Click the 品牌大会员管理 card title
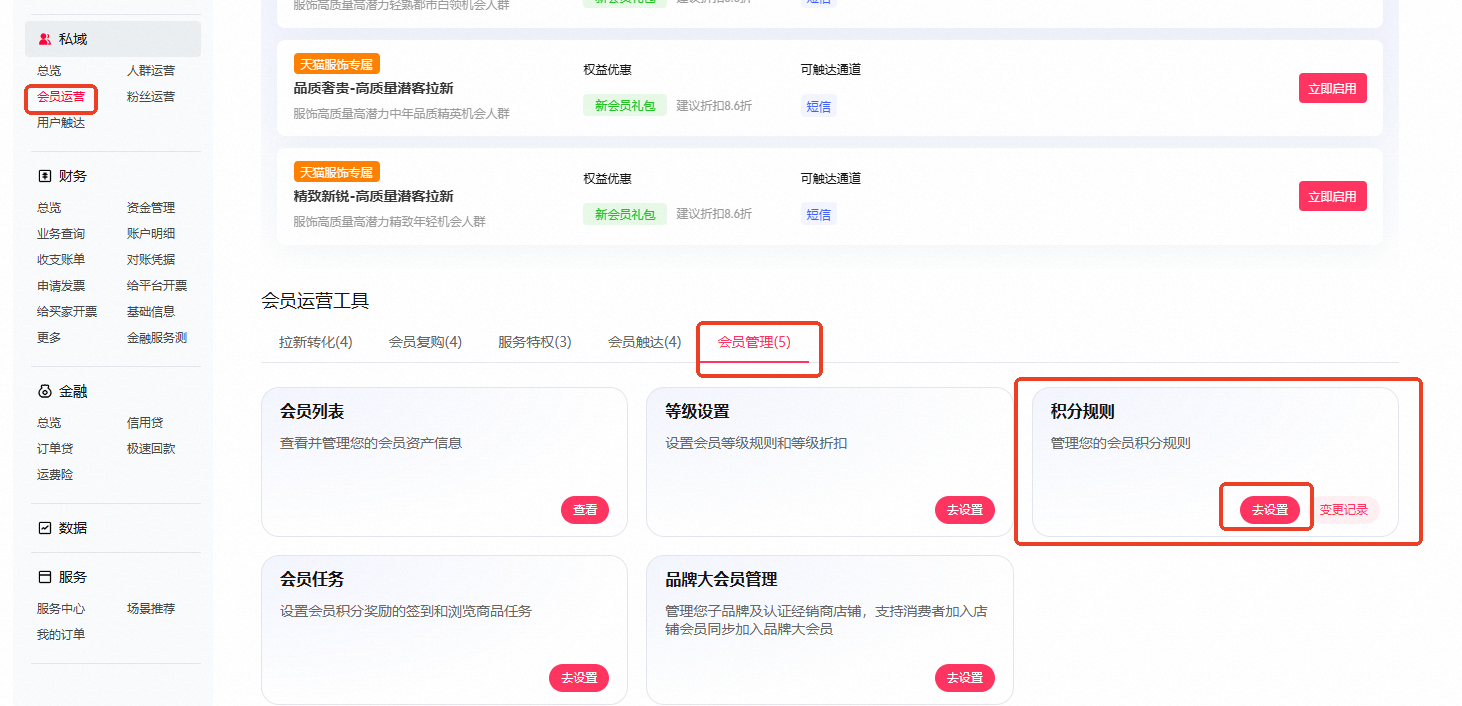1462x706 pixels. (x=721, y=580)
